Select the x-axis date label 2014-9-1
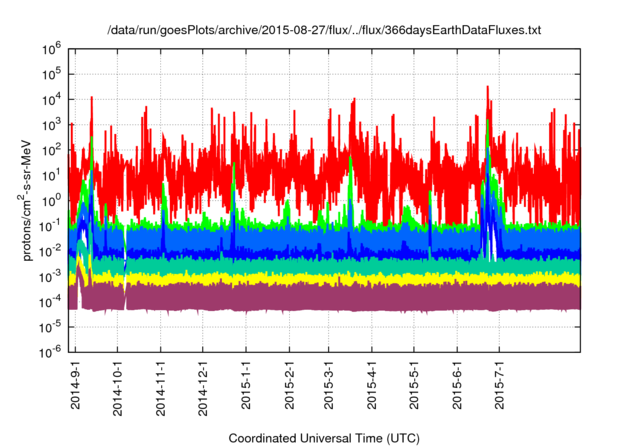Screen dimensions: 640x448 pos(75,385)
